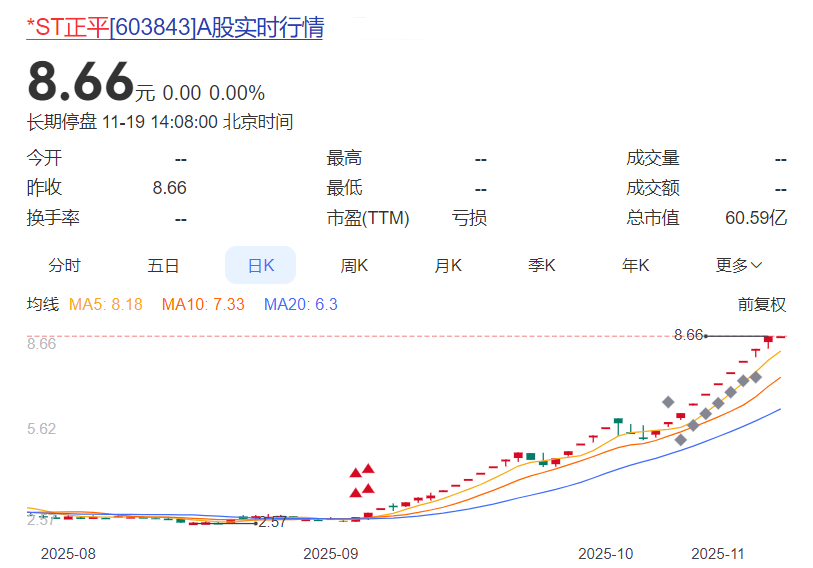Click the 均线 label
The height and width of the screenshot is (568, 813).
(43, 304)
